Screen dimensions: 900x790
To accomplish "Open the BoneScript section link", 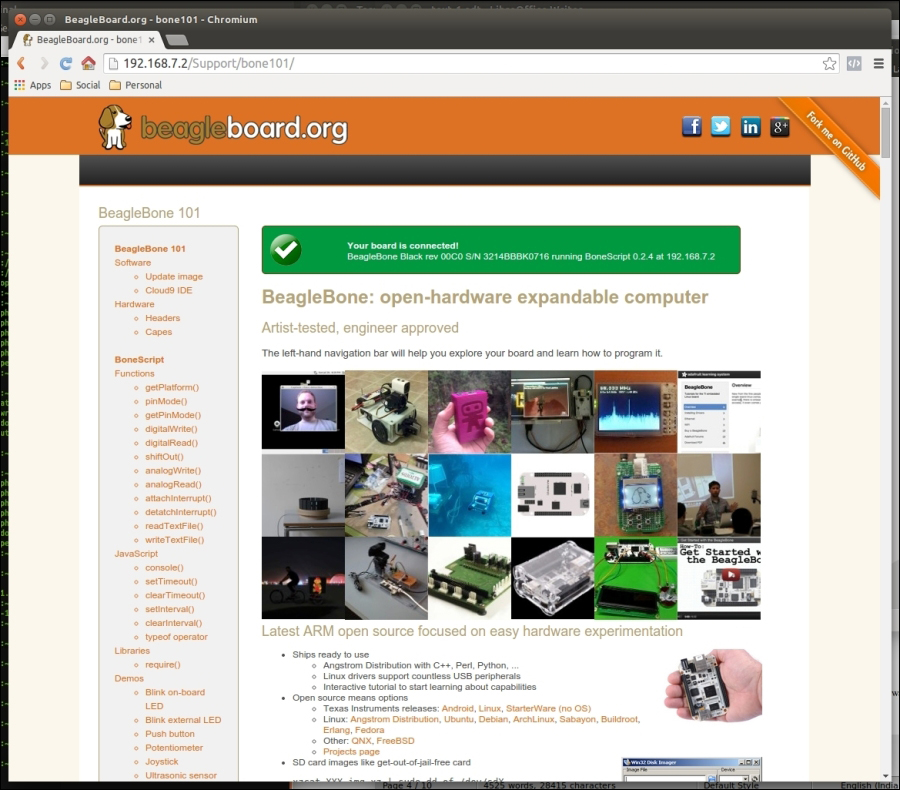I will 139,359.
